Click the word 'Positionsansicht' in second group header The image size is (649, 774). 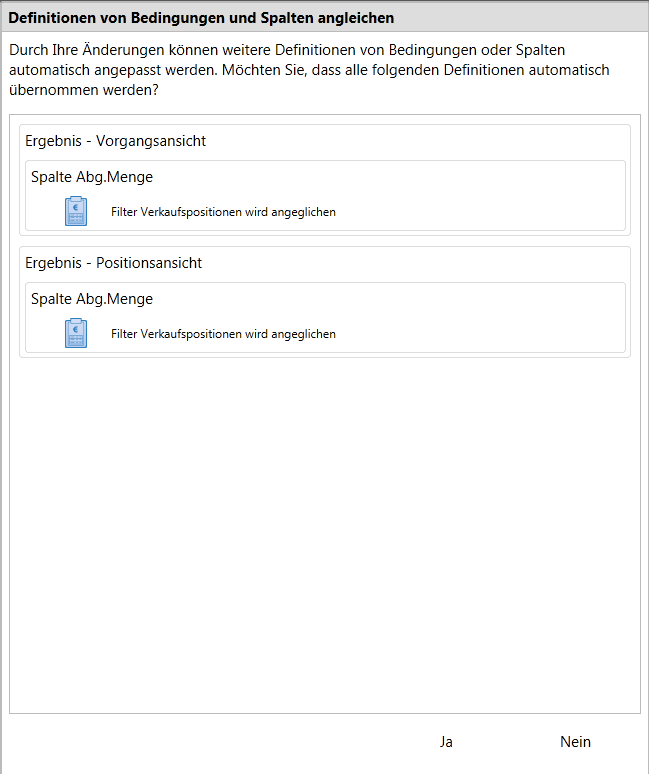[149, 263]
